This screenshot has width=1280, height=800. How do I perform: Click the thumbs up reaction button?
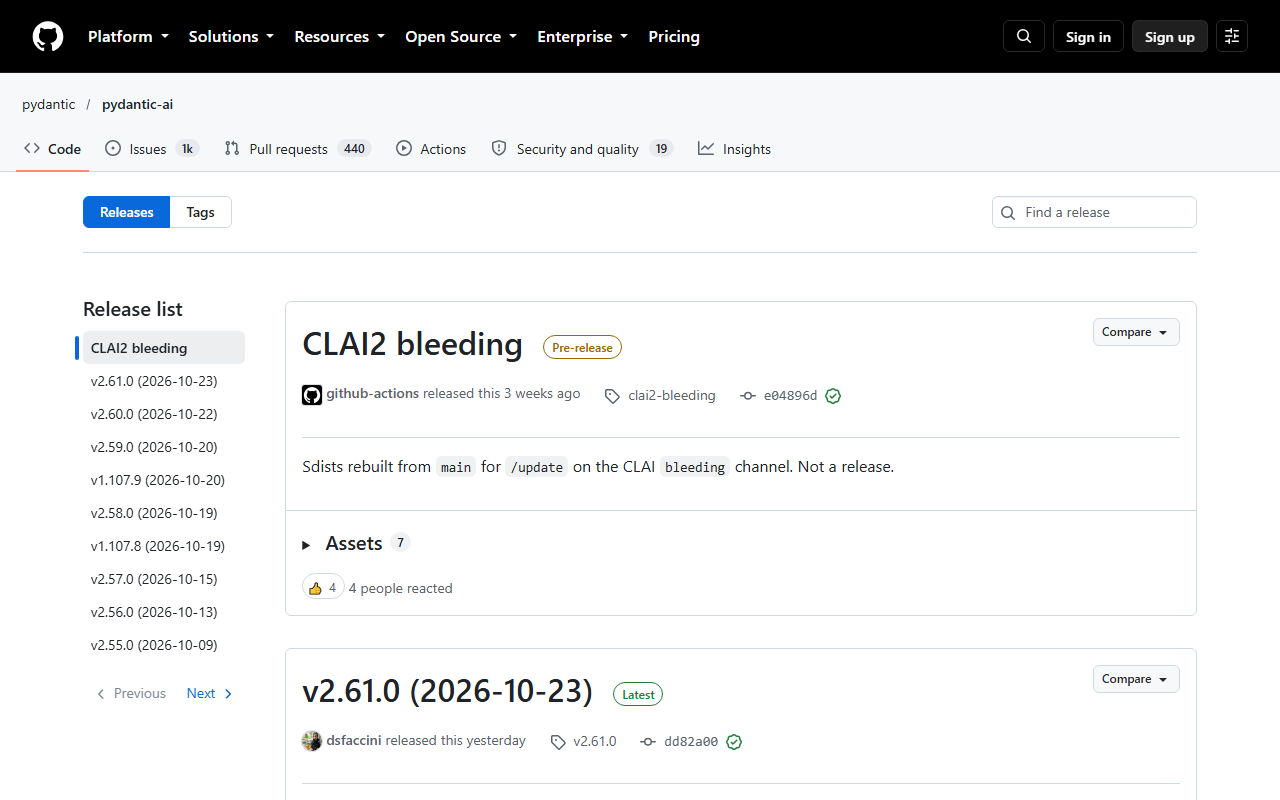click(x=323, y=588)
